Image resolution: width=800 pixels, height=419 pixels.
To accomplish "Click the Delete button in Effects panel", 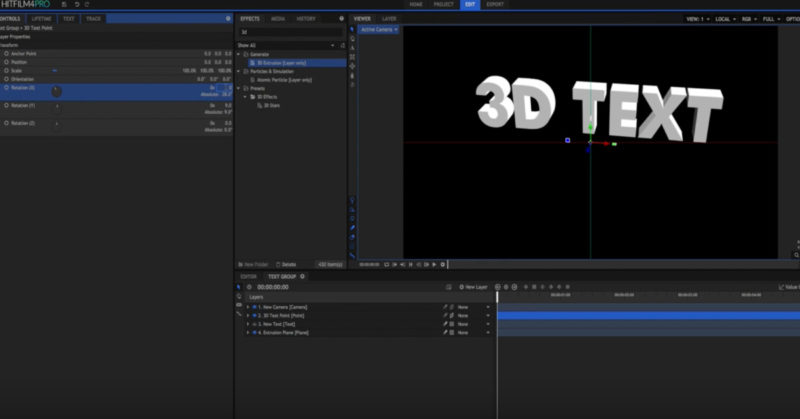I will [287, 264].
